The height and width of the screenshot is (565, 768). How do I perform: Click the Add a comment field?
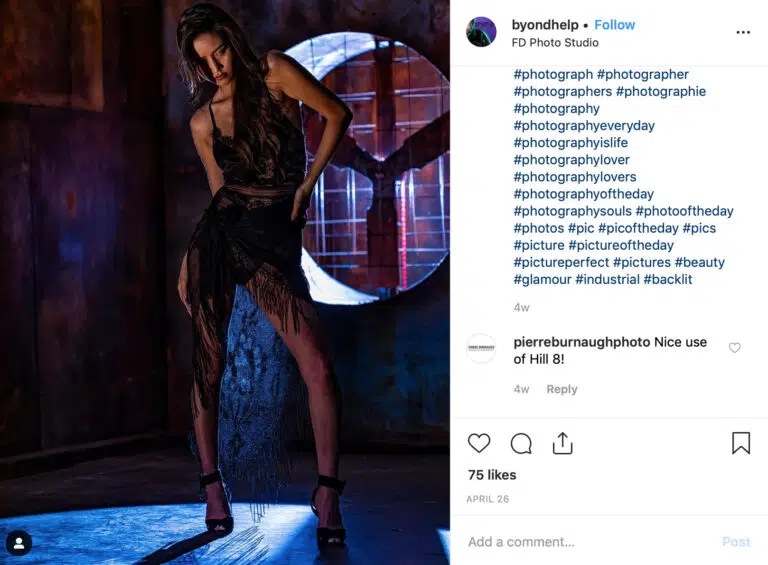(588, 541)
